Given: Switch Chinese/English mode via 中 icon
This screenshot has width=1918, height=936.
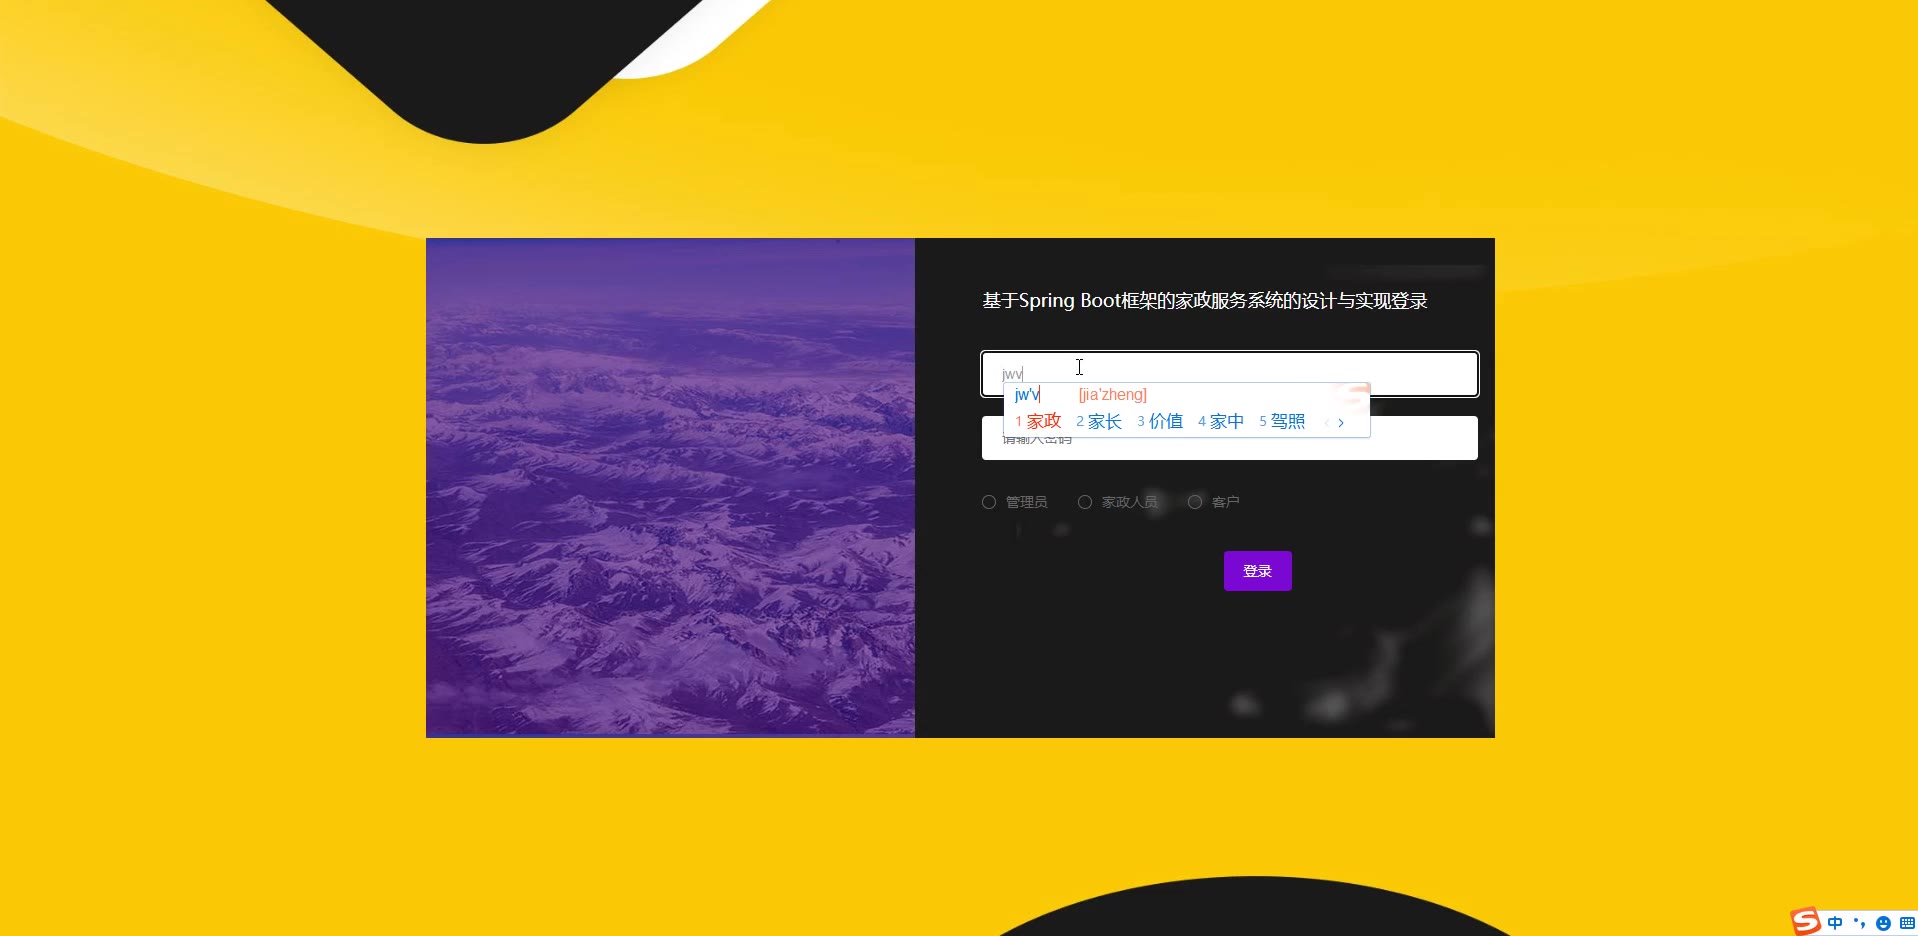Looking at the screenshot, I should pos(1835,923).
